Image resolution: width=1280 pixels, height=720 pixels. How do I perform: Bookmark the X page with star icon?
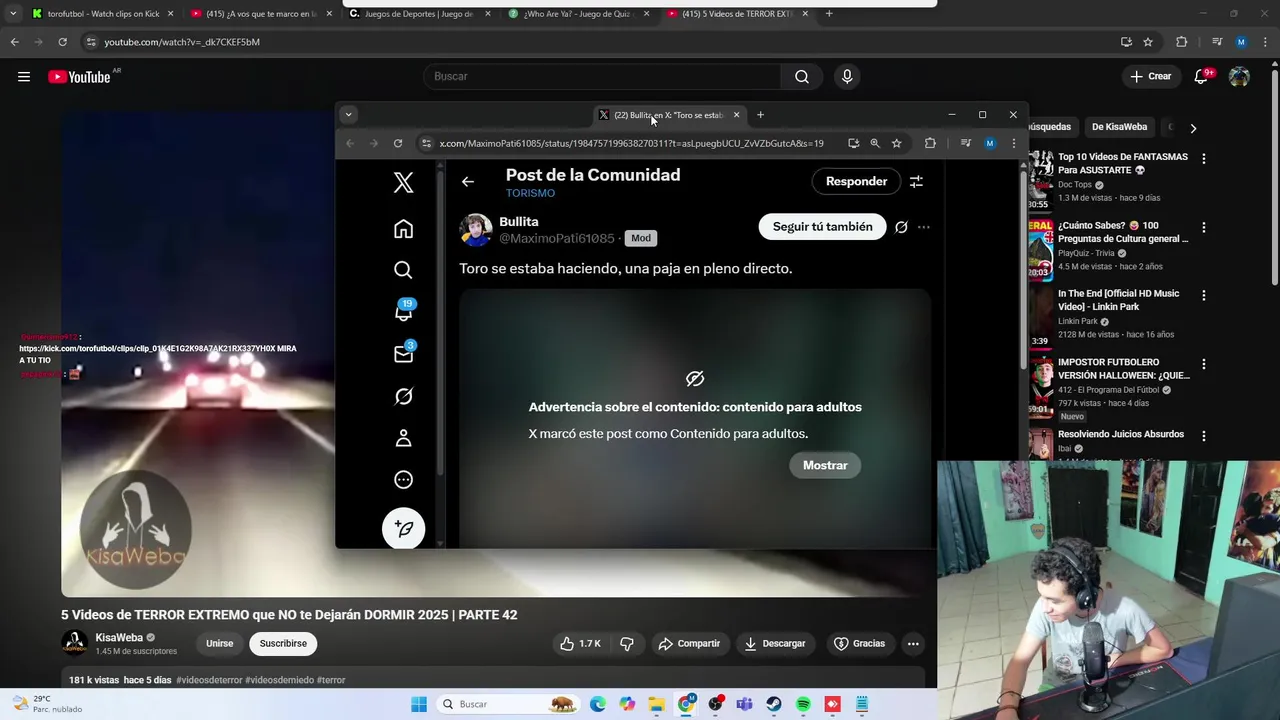897,143
